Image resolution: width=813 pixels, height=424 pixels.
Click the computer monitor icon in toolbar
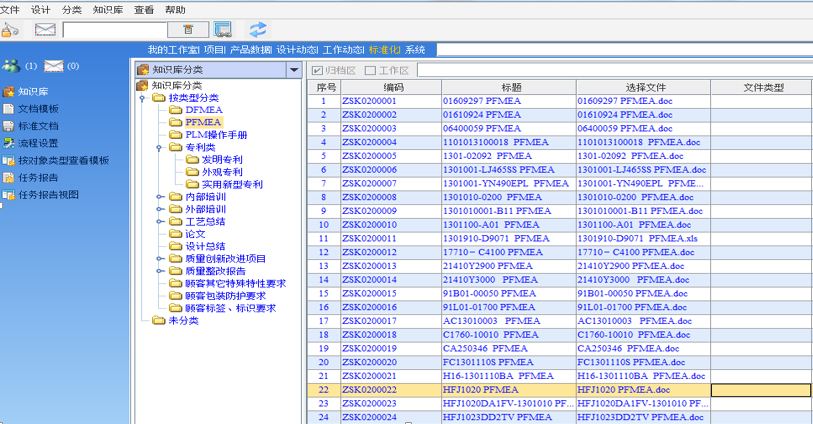point(222,30)
